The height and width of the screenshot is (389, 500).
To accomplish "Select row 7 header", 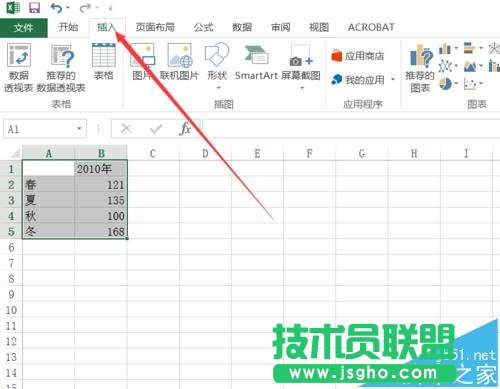I will pyautogui.click(x=11, y=263).
